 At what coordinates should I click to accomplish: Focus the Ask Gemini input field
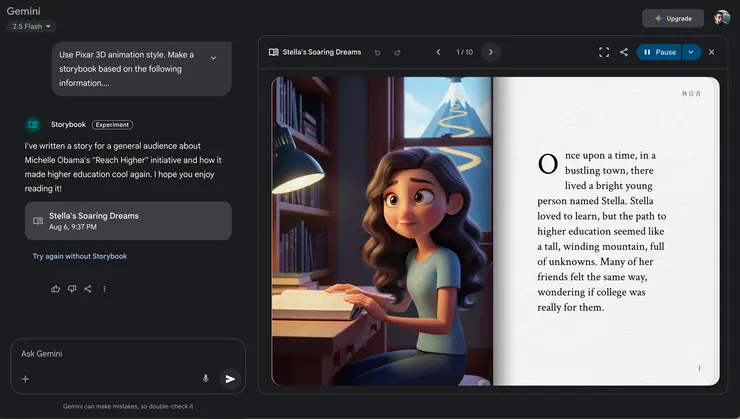(127, 354)
